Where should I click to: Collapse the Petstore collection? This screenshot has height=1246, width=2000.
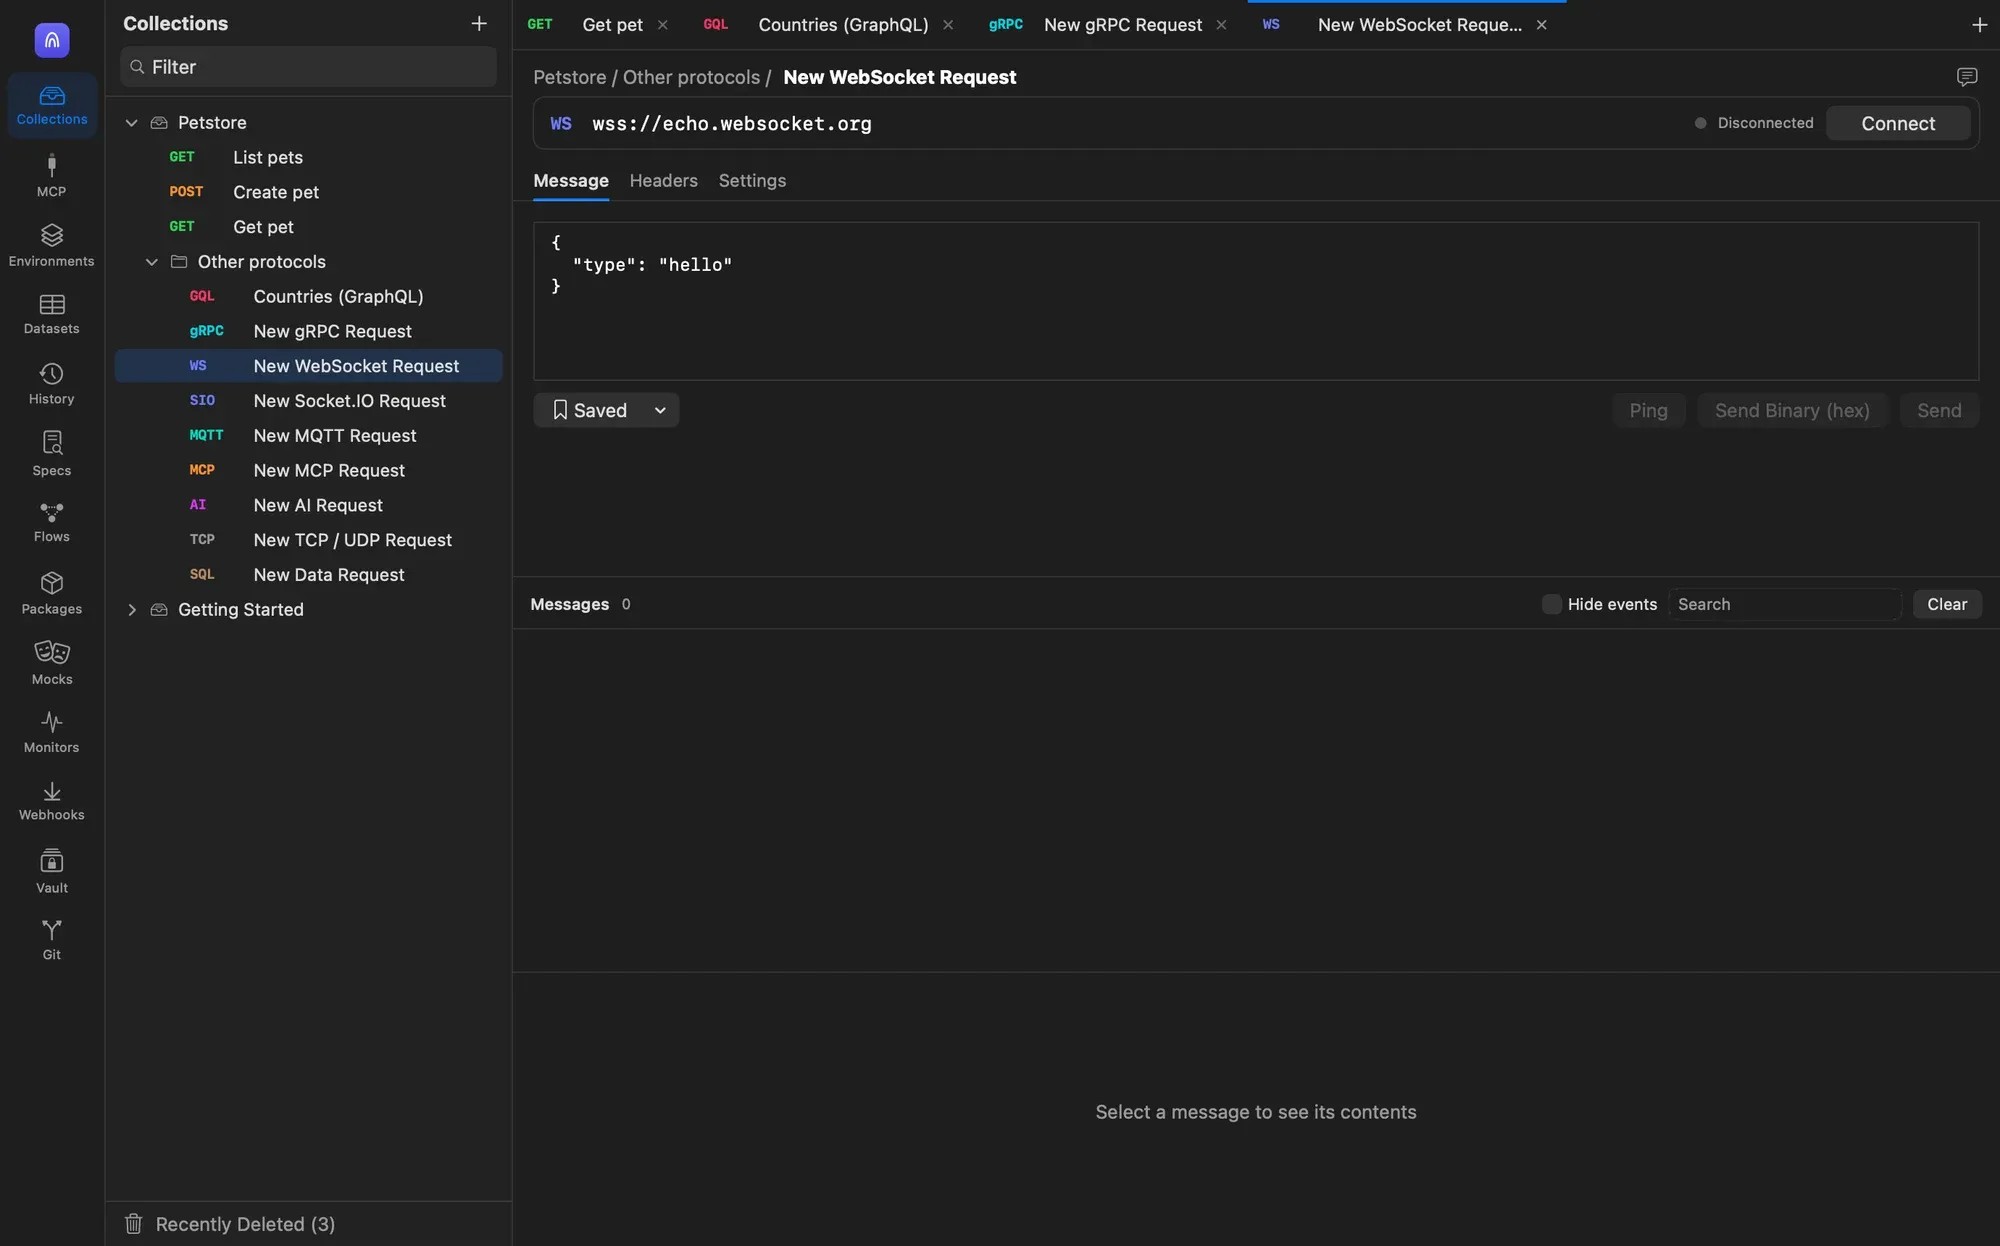131,122
